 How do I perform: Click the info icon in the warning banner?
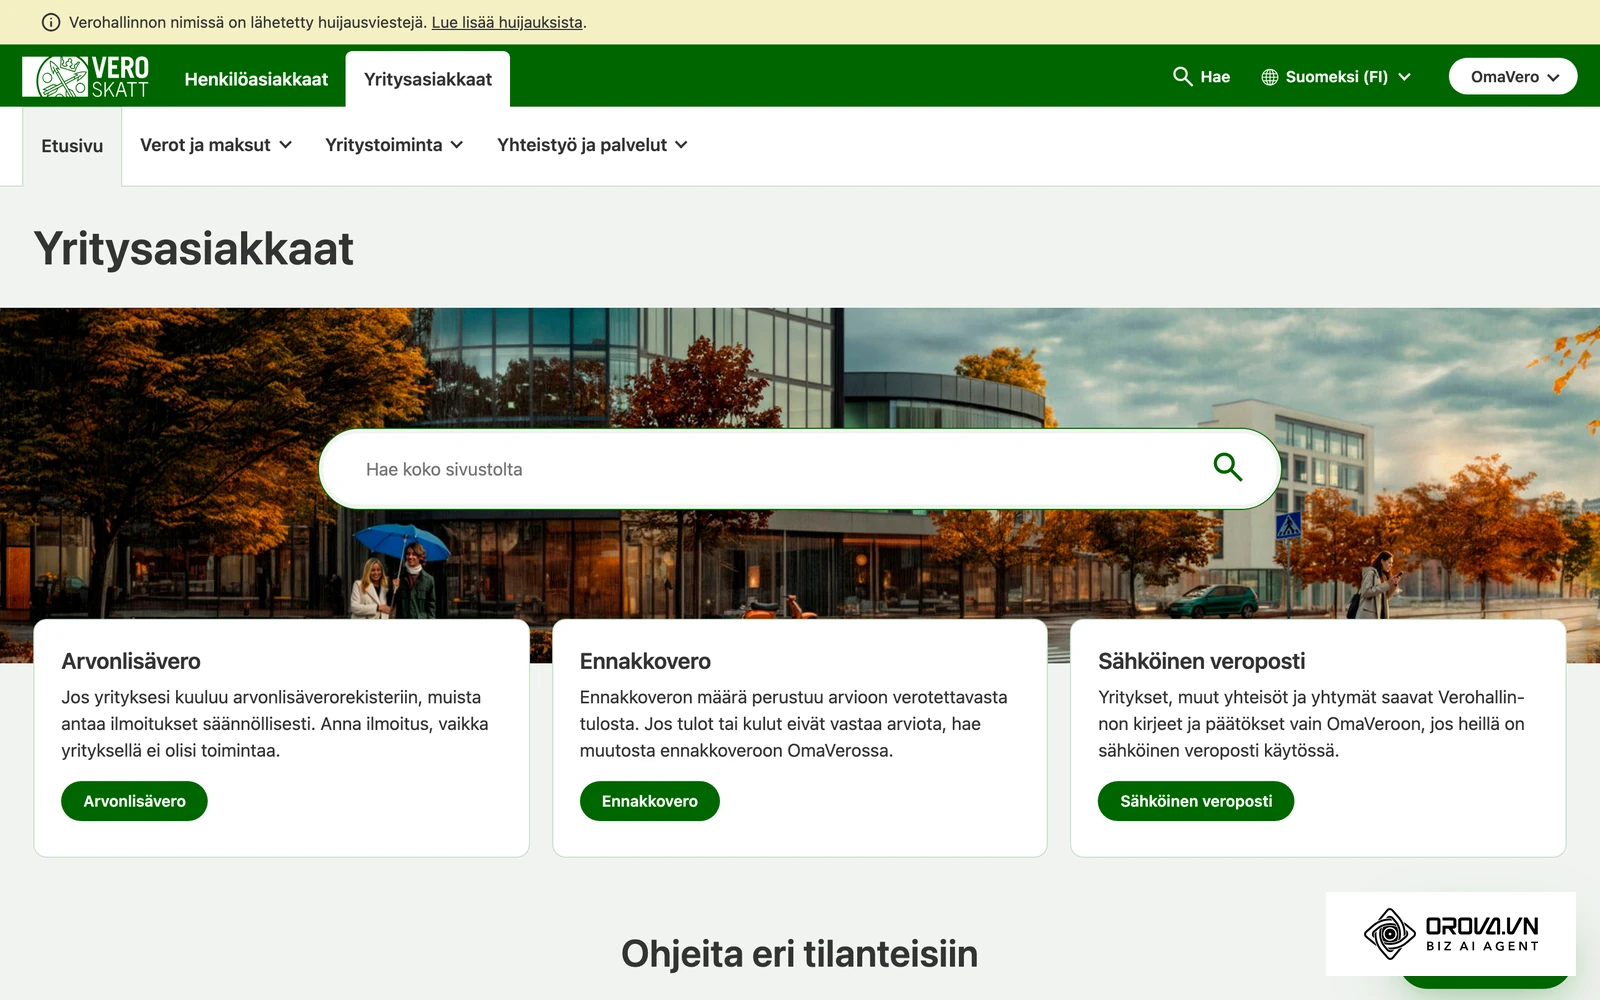coord(51,22)
